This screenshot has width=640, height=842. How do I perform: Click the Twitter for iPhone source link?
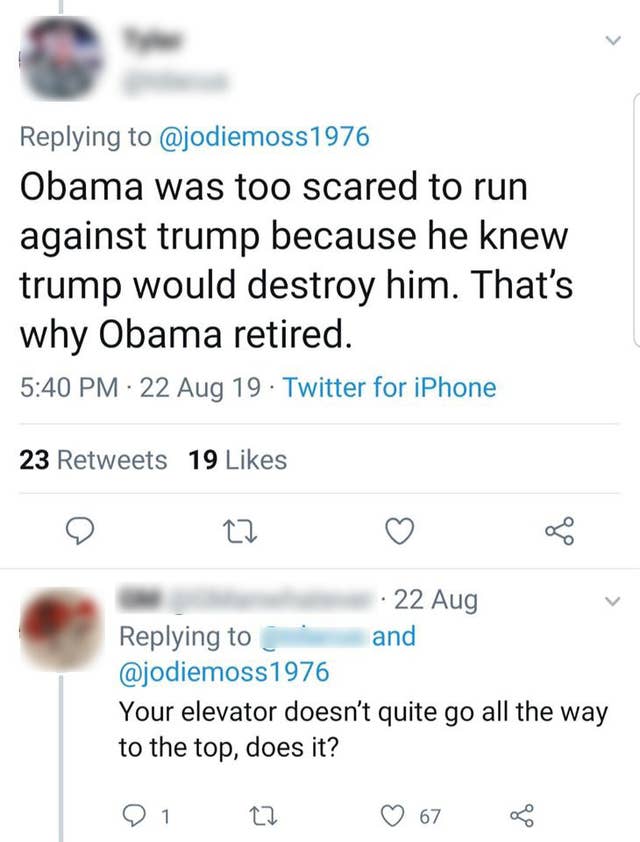pos(390,387)
